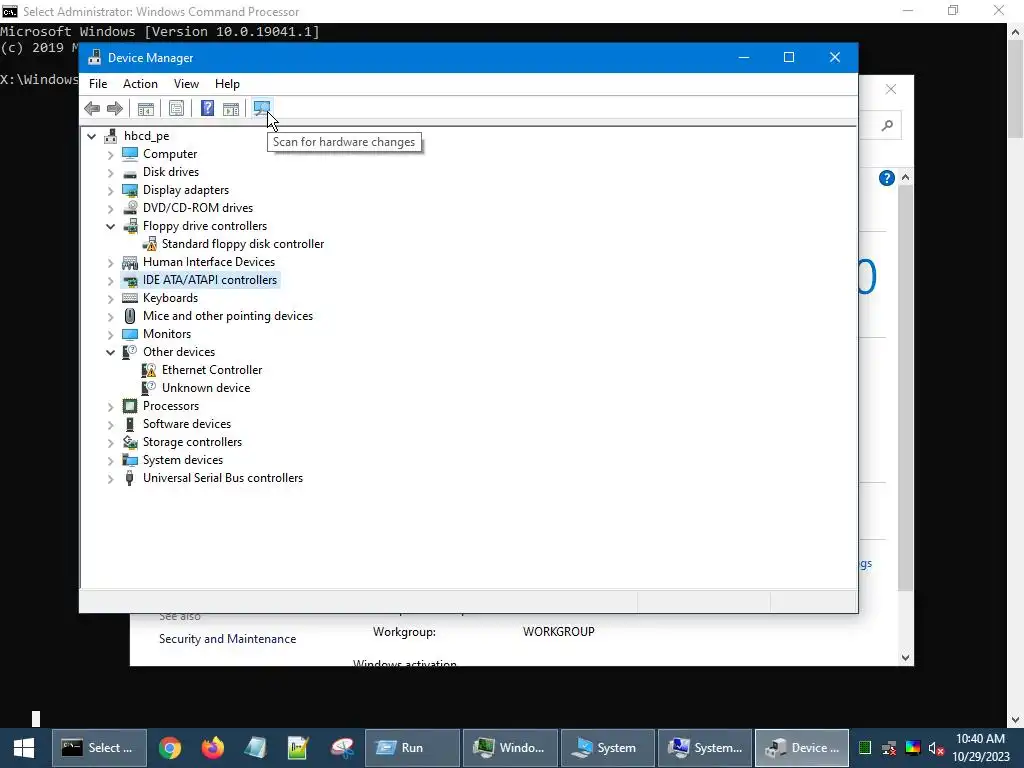The image size is (1024, 768).
Task: Click the Keyboards category icon
Action: click(x=130, y=298)
